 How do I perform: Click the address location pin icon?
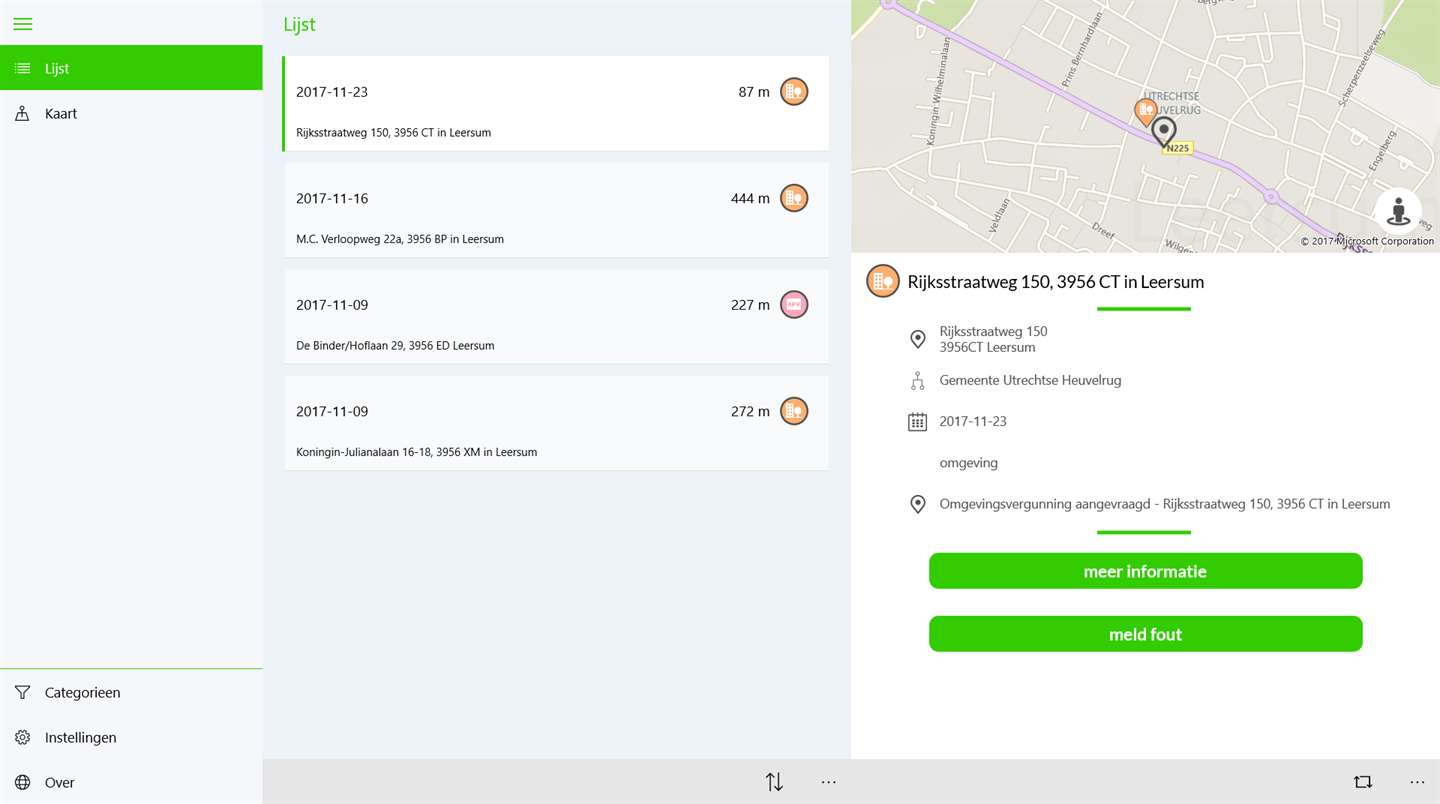click(x=917, y=340)
